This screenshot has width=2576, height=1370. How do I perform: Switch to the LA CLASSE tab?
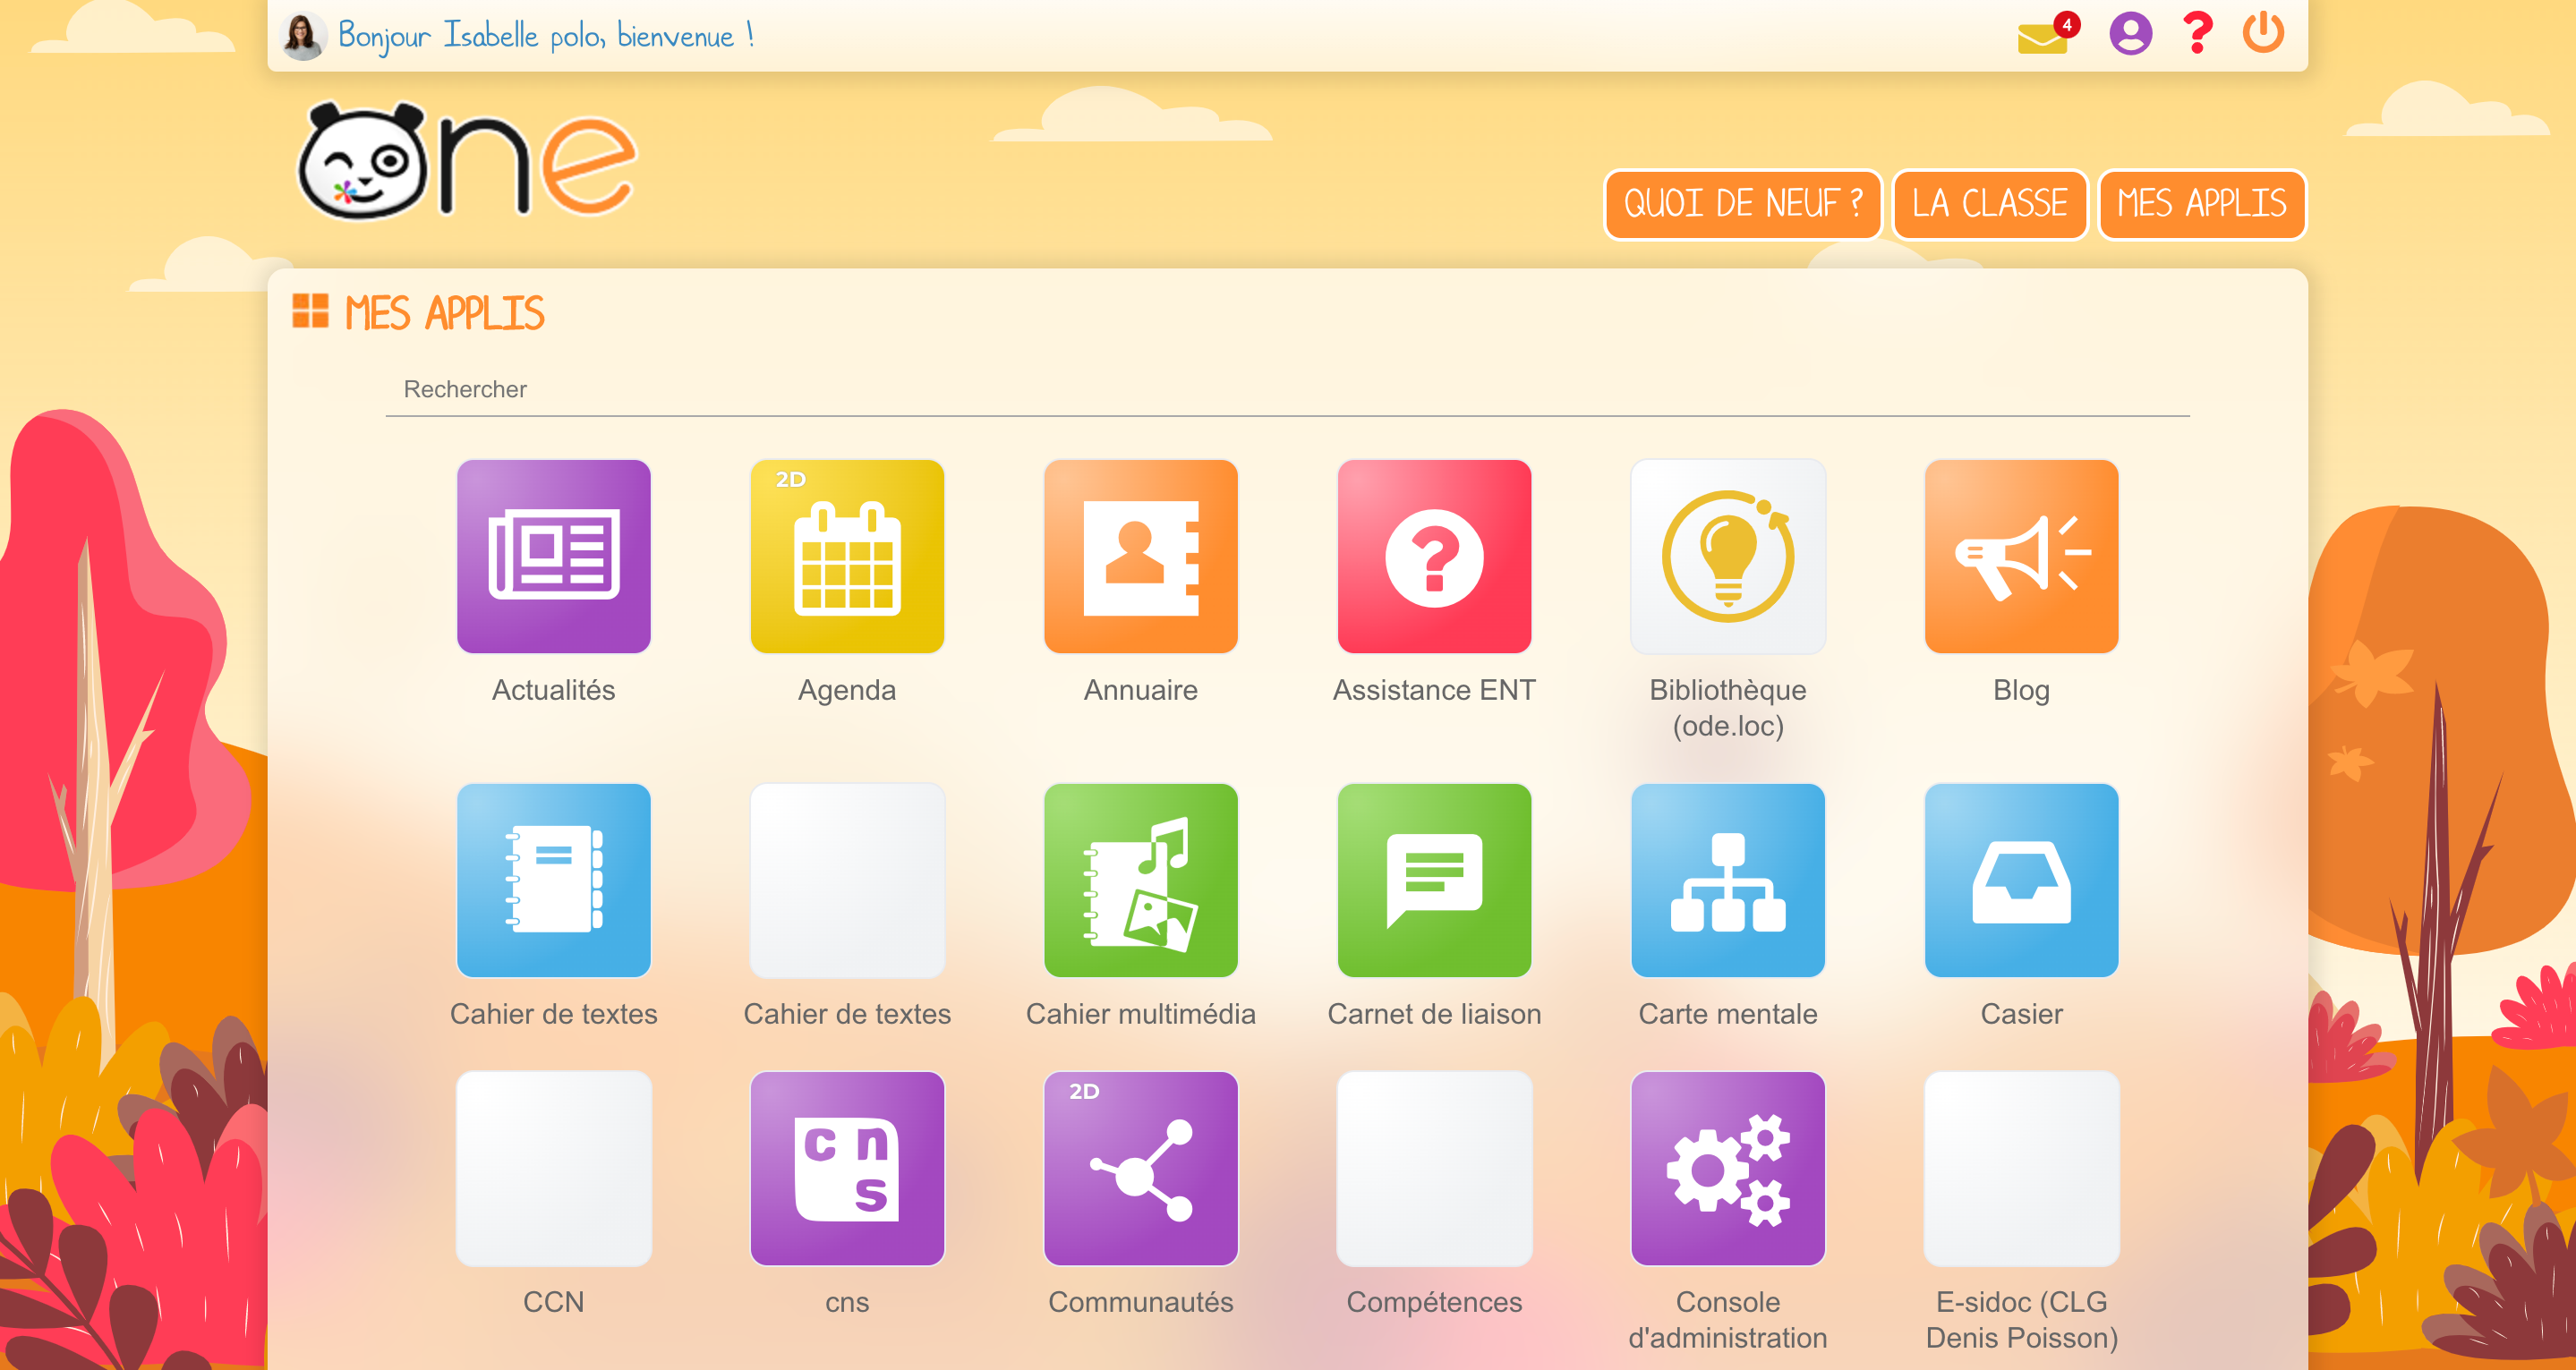click(1989, 204)
